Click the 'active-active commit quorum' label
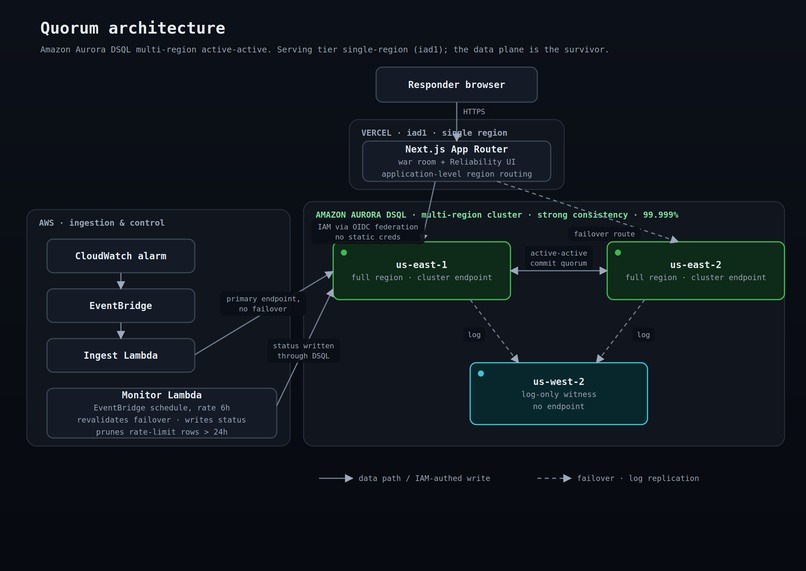This screenshot has height=571, width=806. point(559,258)
